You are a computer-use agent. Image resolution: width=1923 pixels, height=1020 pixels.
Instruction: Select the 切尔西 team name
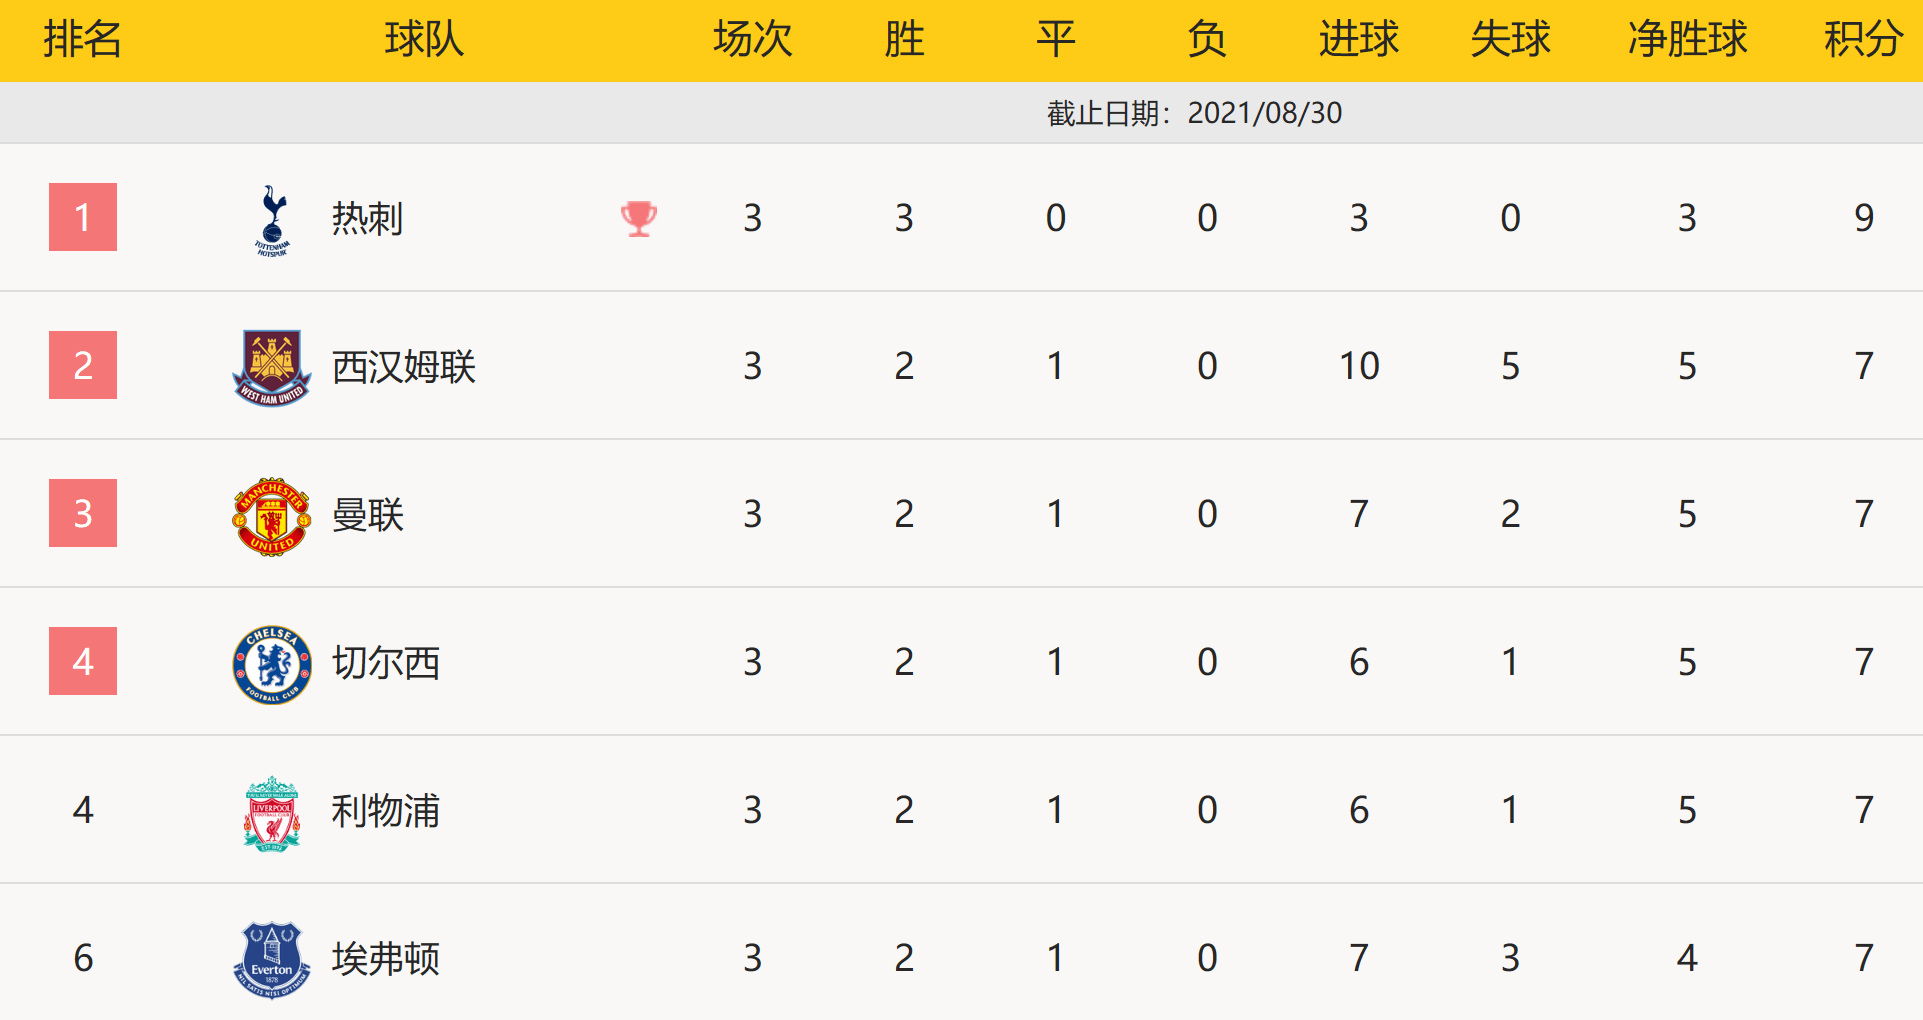click(385, 663)
